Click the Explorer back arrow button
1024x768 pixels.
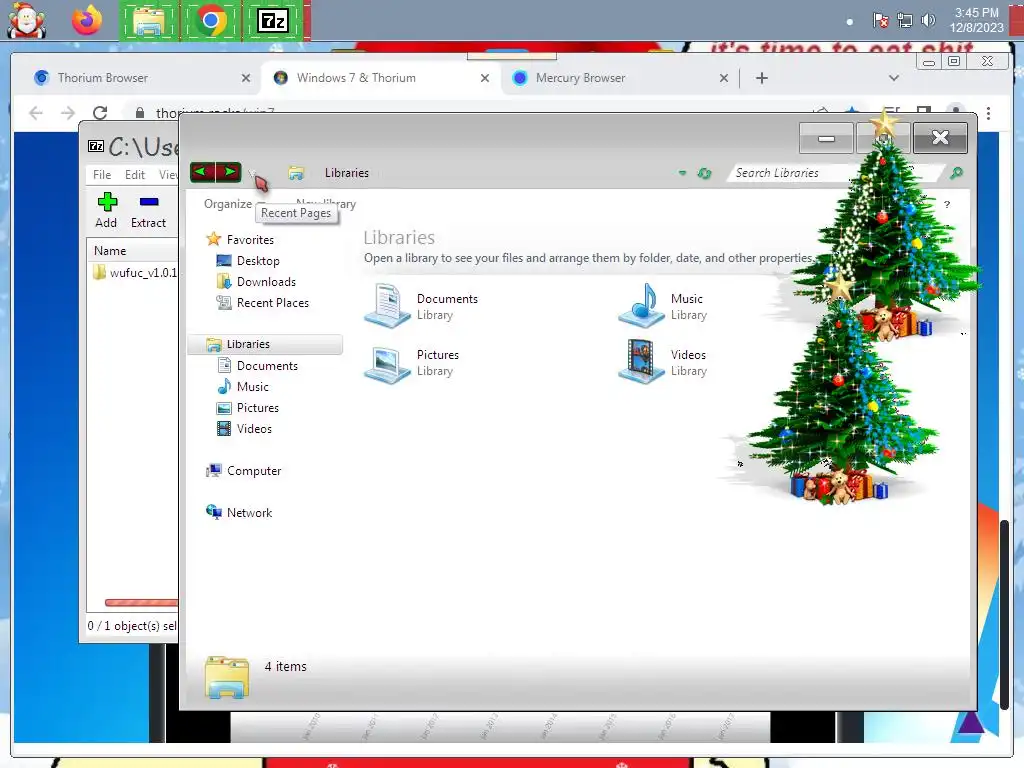pos(202,172)
